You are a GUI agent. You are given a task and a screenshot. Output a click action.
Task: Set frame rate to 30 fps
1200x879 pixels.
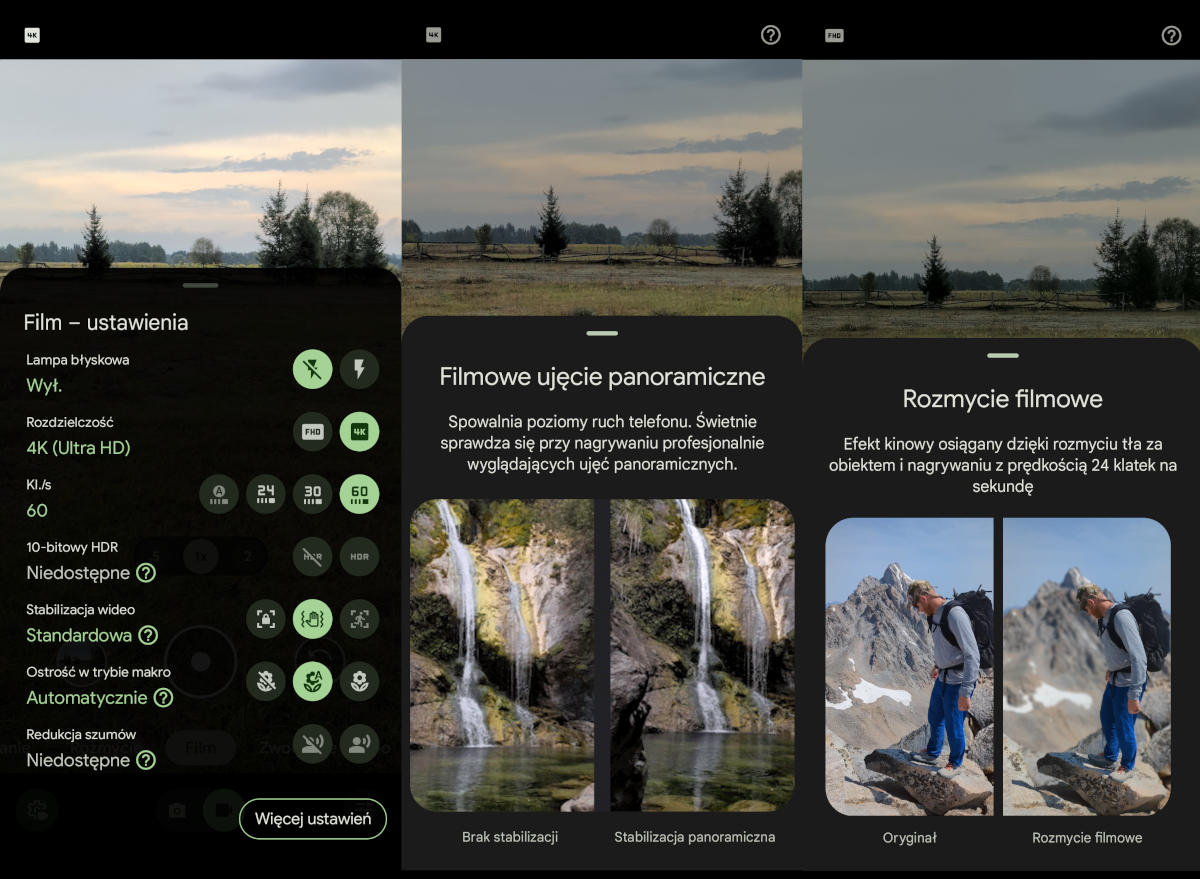(312, 494)
